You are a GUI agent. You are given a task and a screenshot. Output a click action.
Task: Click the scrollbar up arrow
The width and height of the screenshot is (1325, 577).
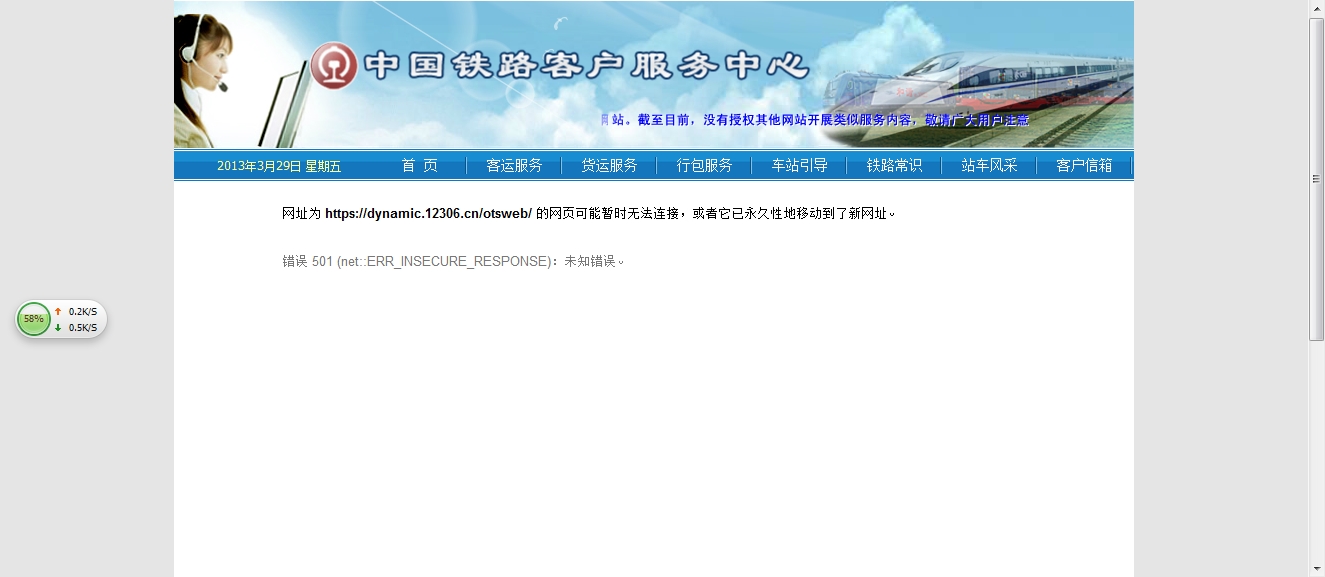(1317, 9)
